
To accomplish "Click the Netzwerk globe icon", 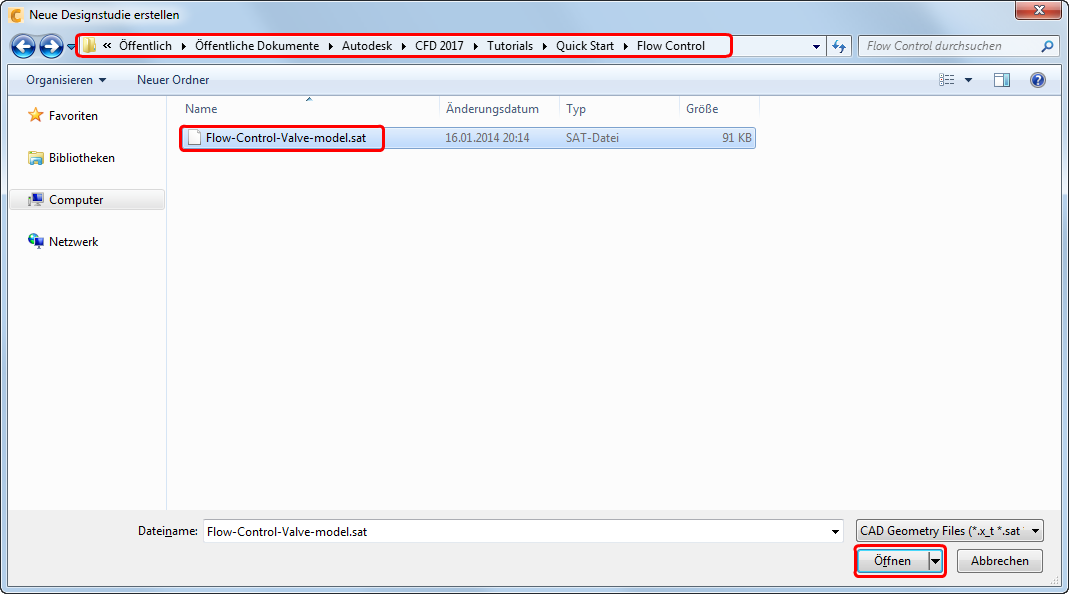I will click(x=35, y=241).
